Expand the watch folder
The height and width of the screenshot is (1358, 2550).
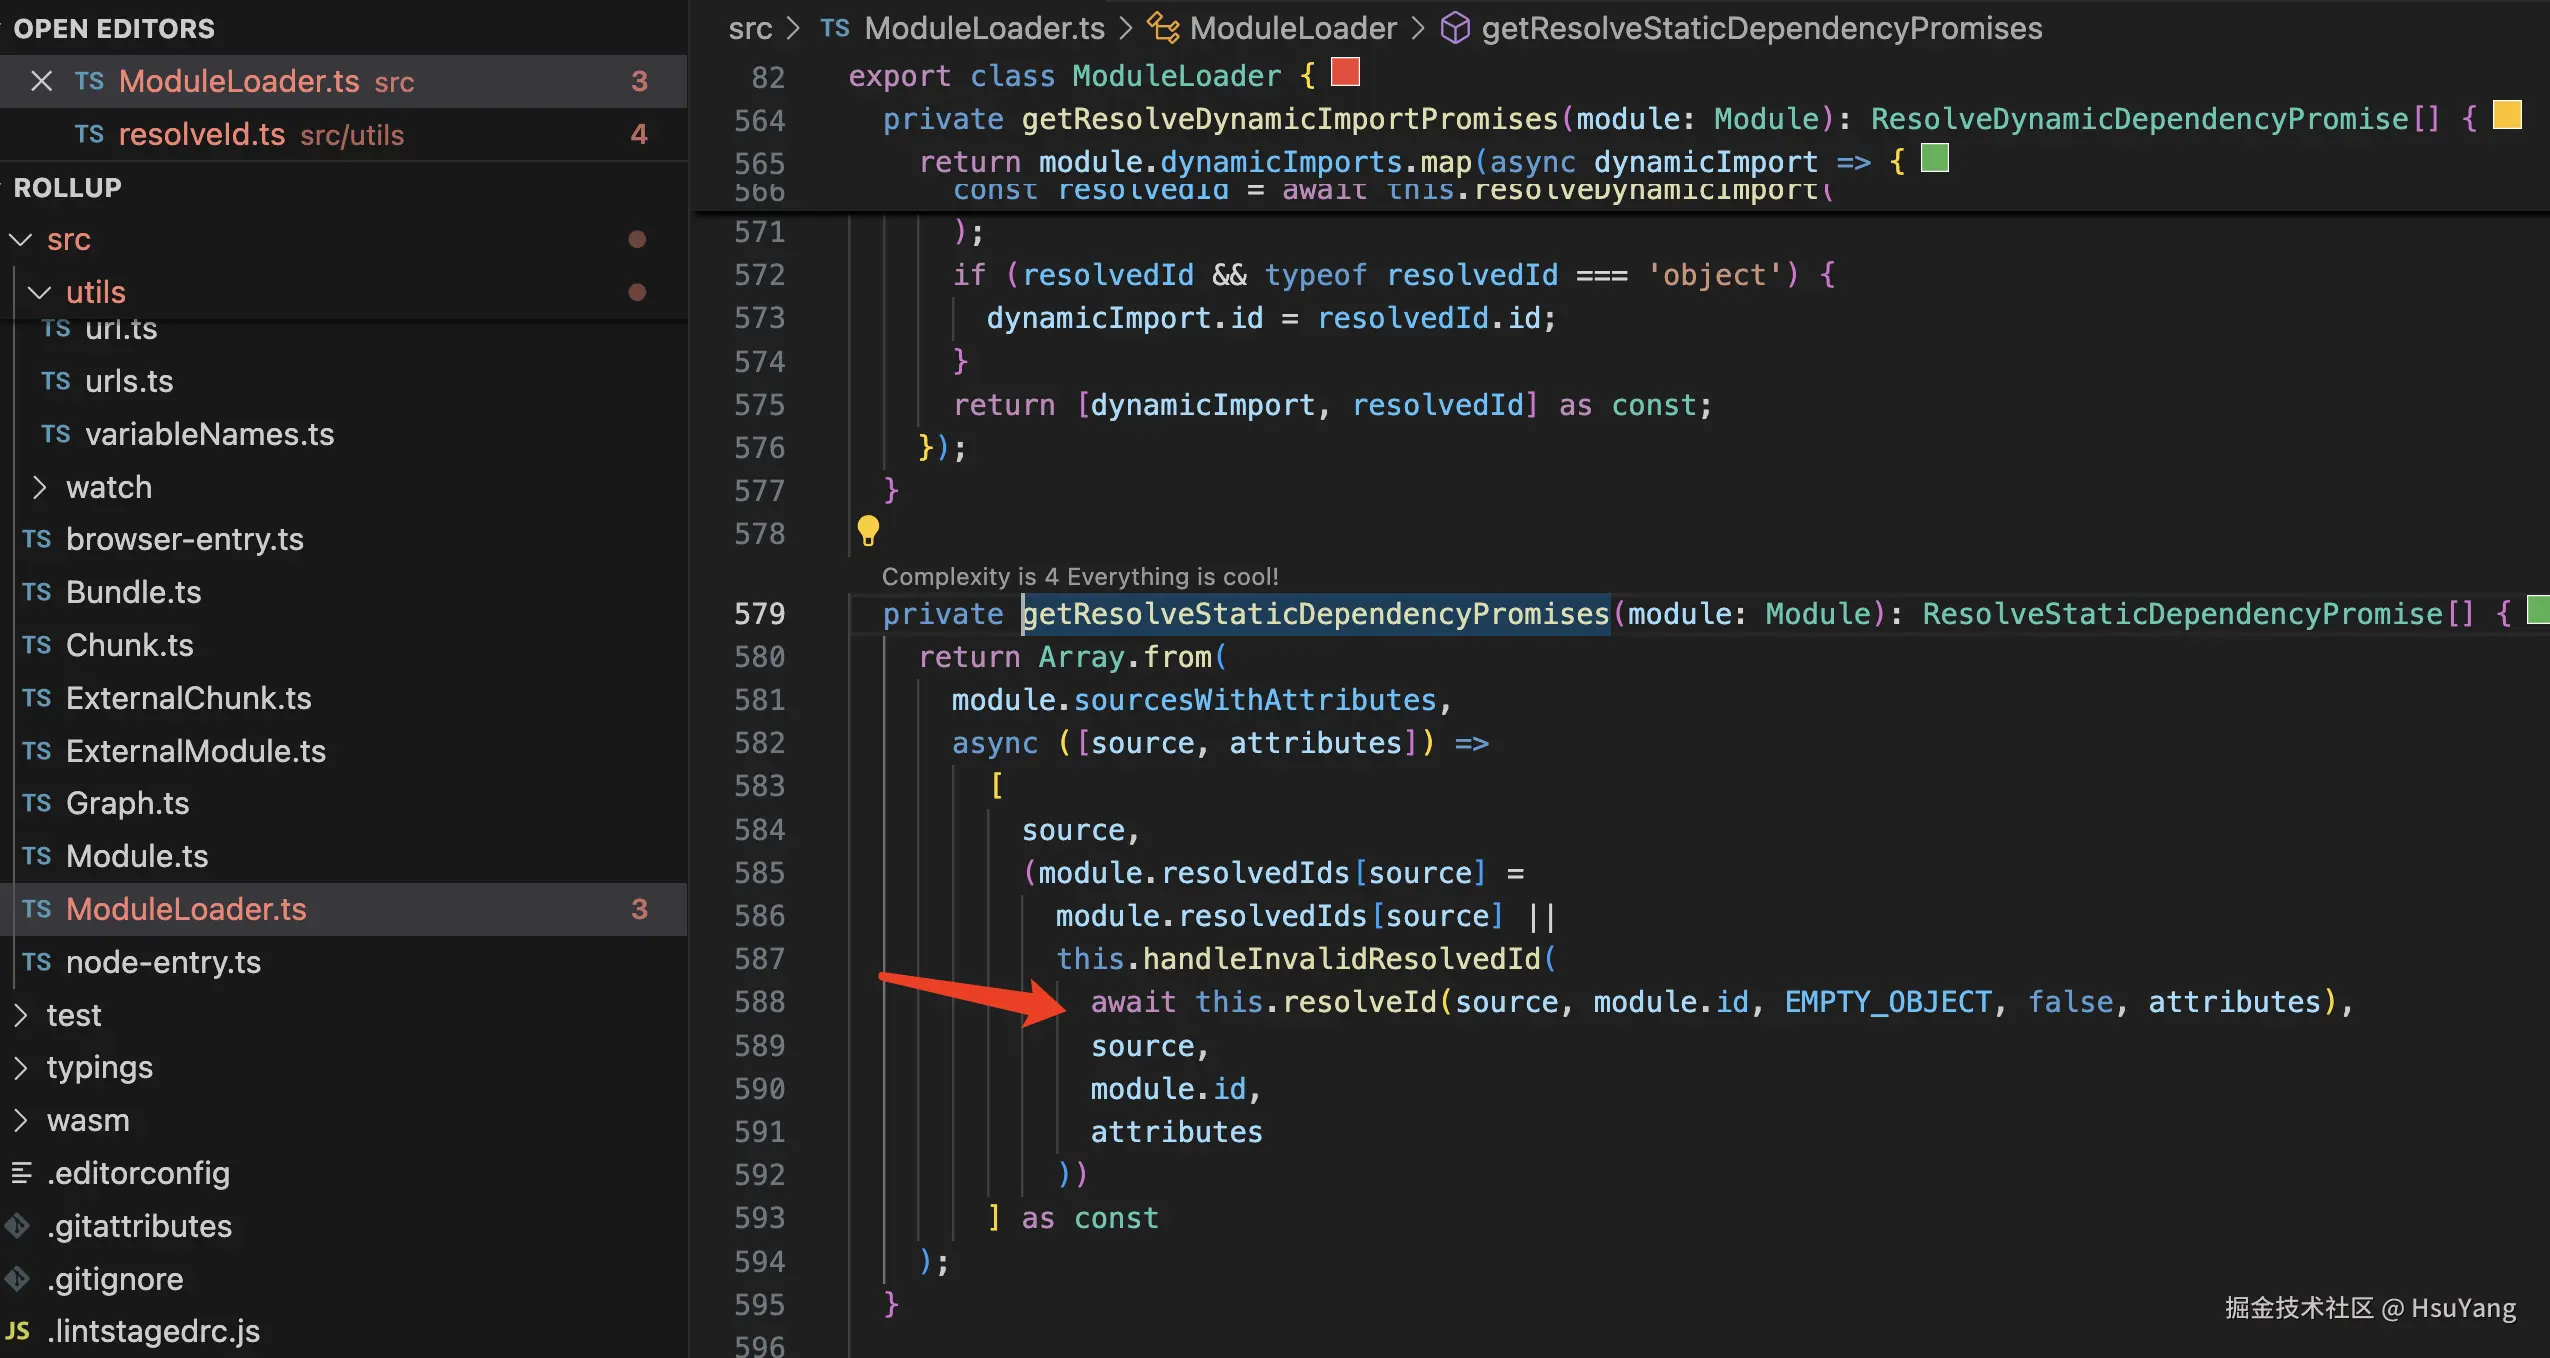pos(40,487)
